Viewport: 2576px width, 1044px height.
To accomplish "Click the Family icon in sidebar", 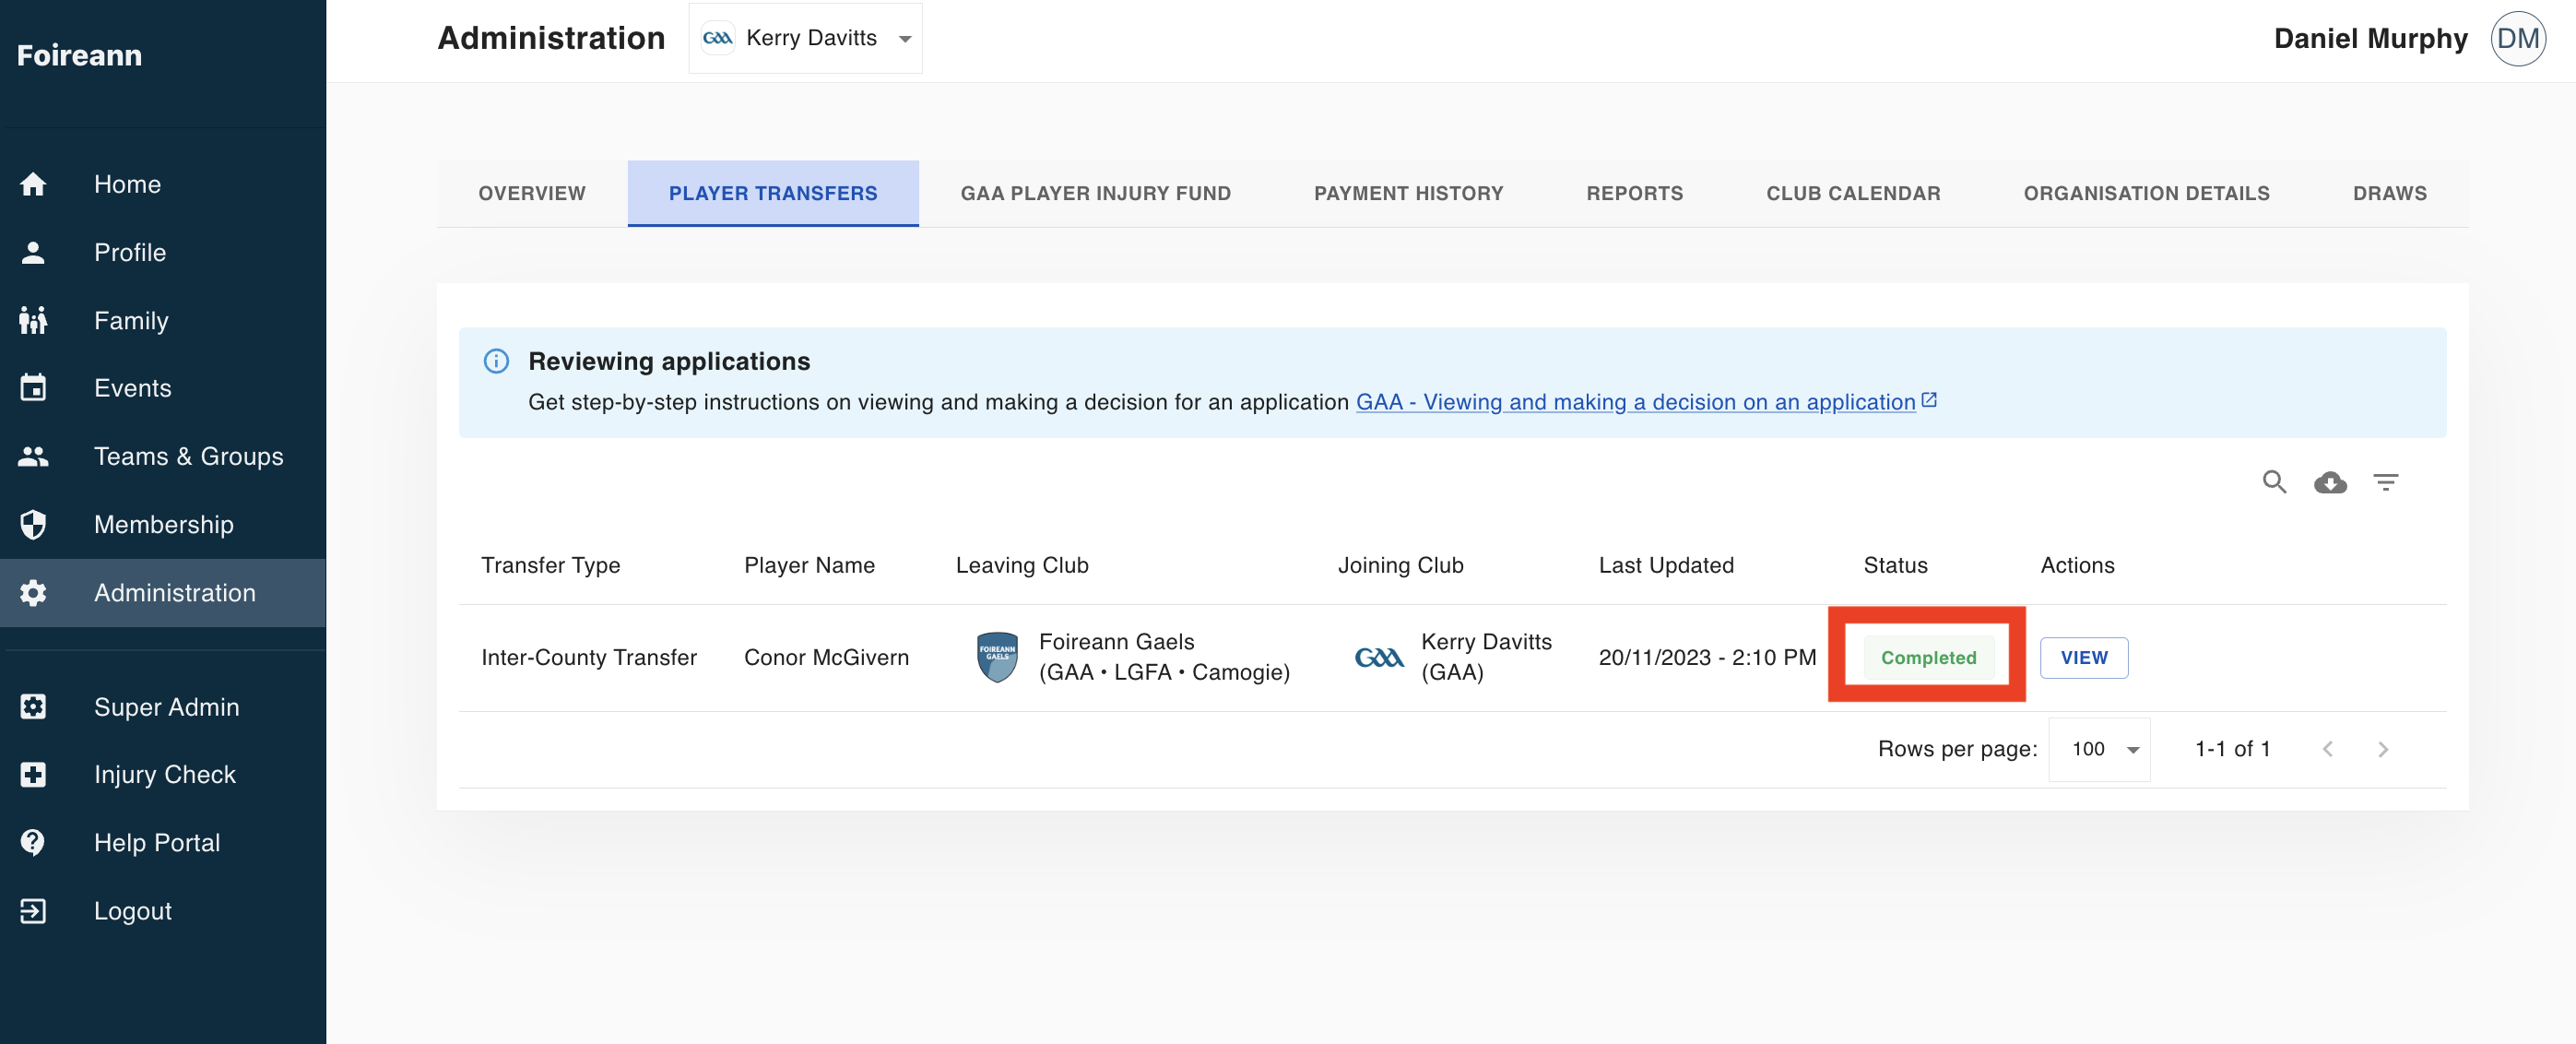I will [x=33, y=320].
